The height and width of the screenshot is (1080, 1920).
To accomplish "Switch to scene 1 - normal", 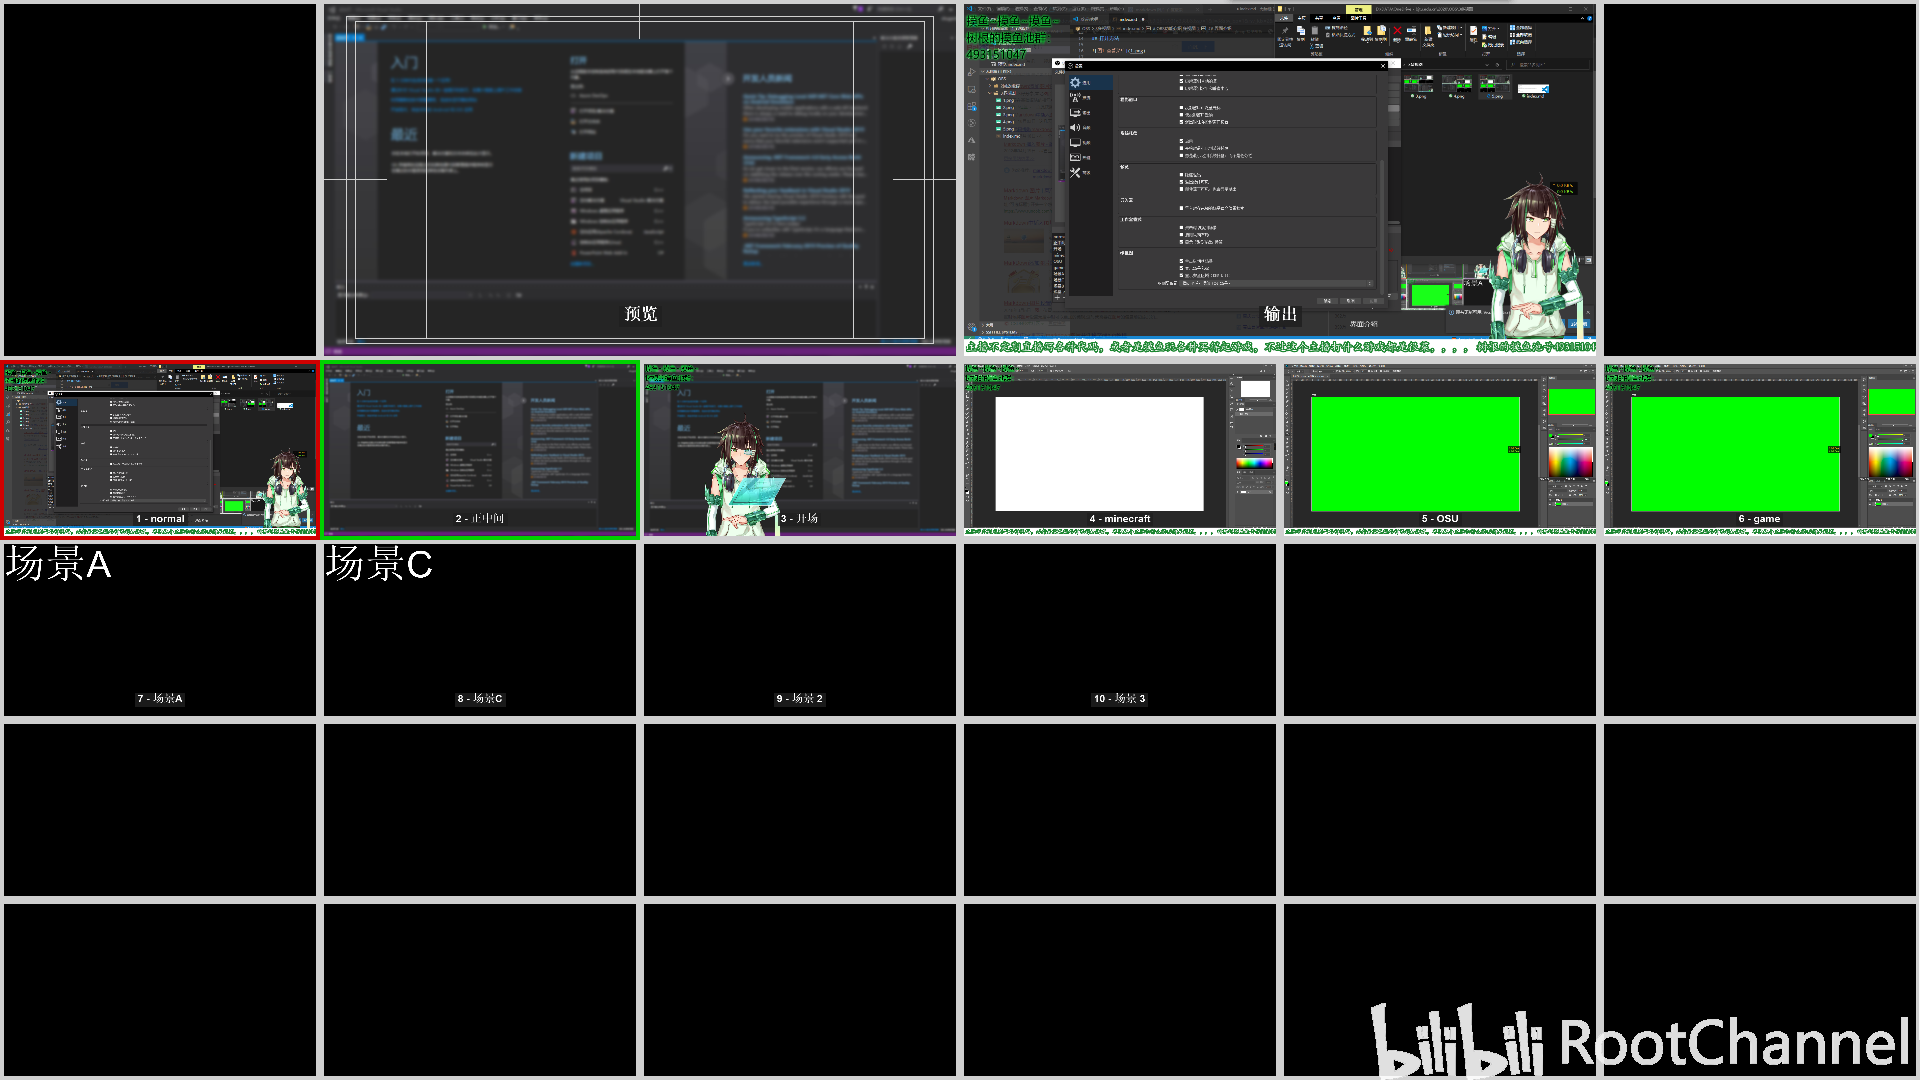I will 160,450.
